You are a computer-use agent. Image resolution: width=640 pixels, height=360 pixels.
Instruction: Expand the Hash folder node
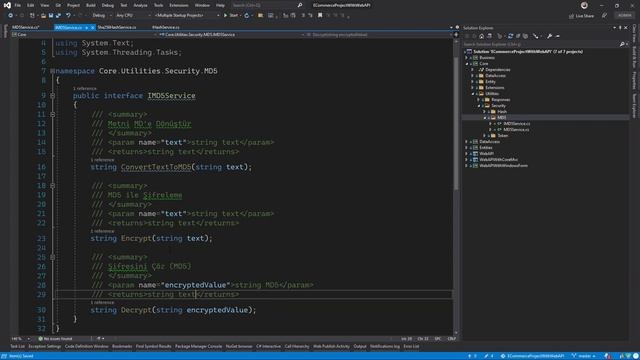(484, 111)
